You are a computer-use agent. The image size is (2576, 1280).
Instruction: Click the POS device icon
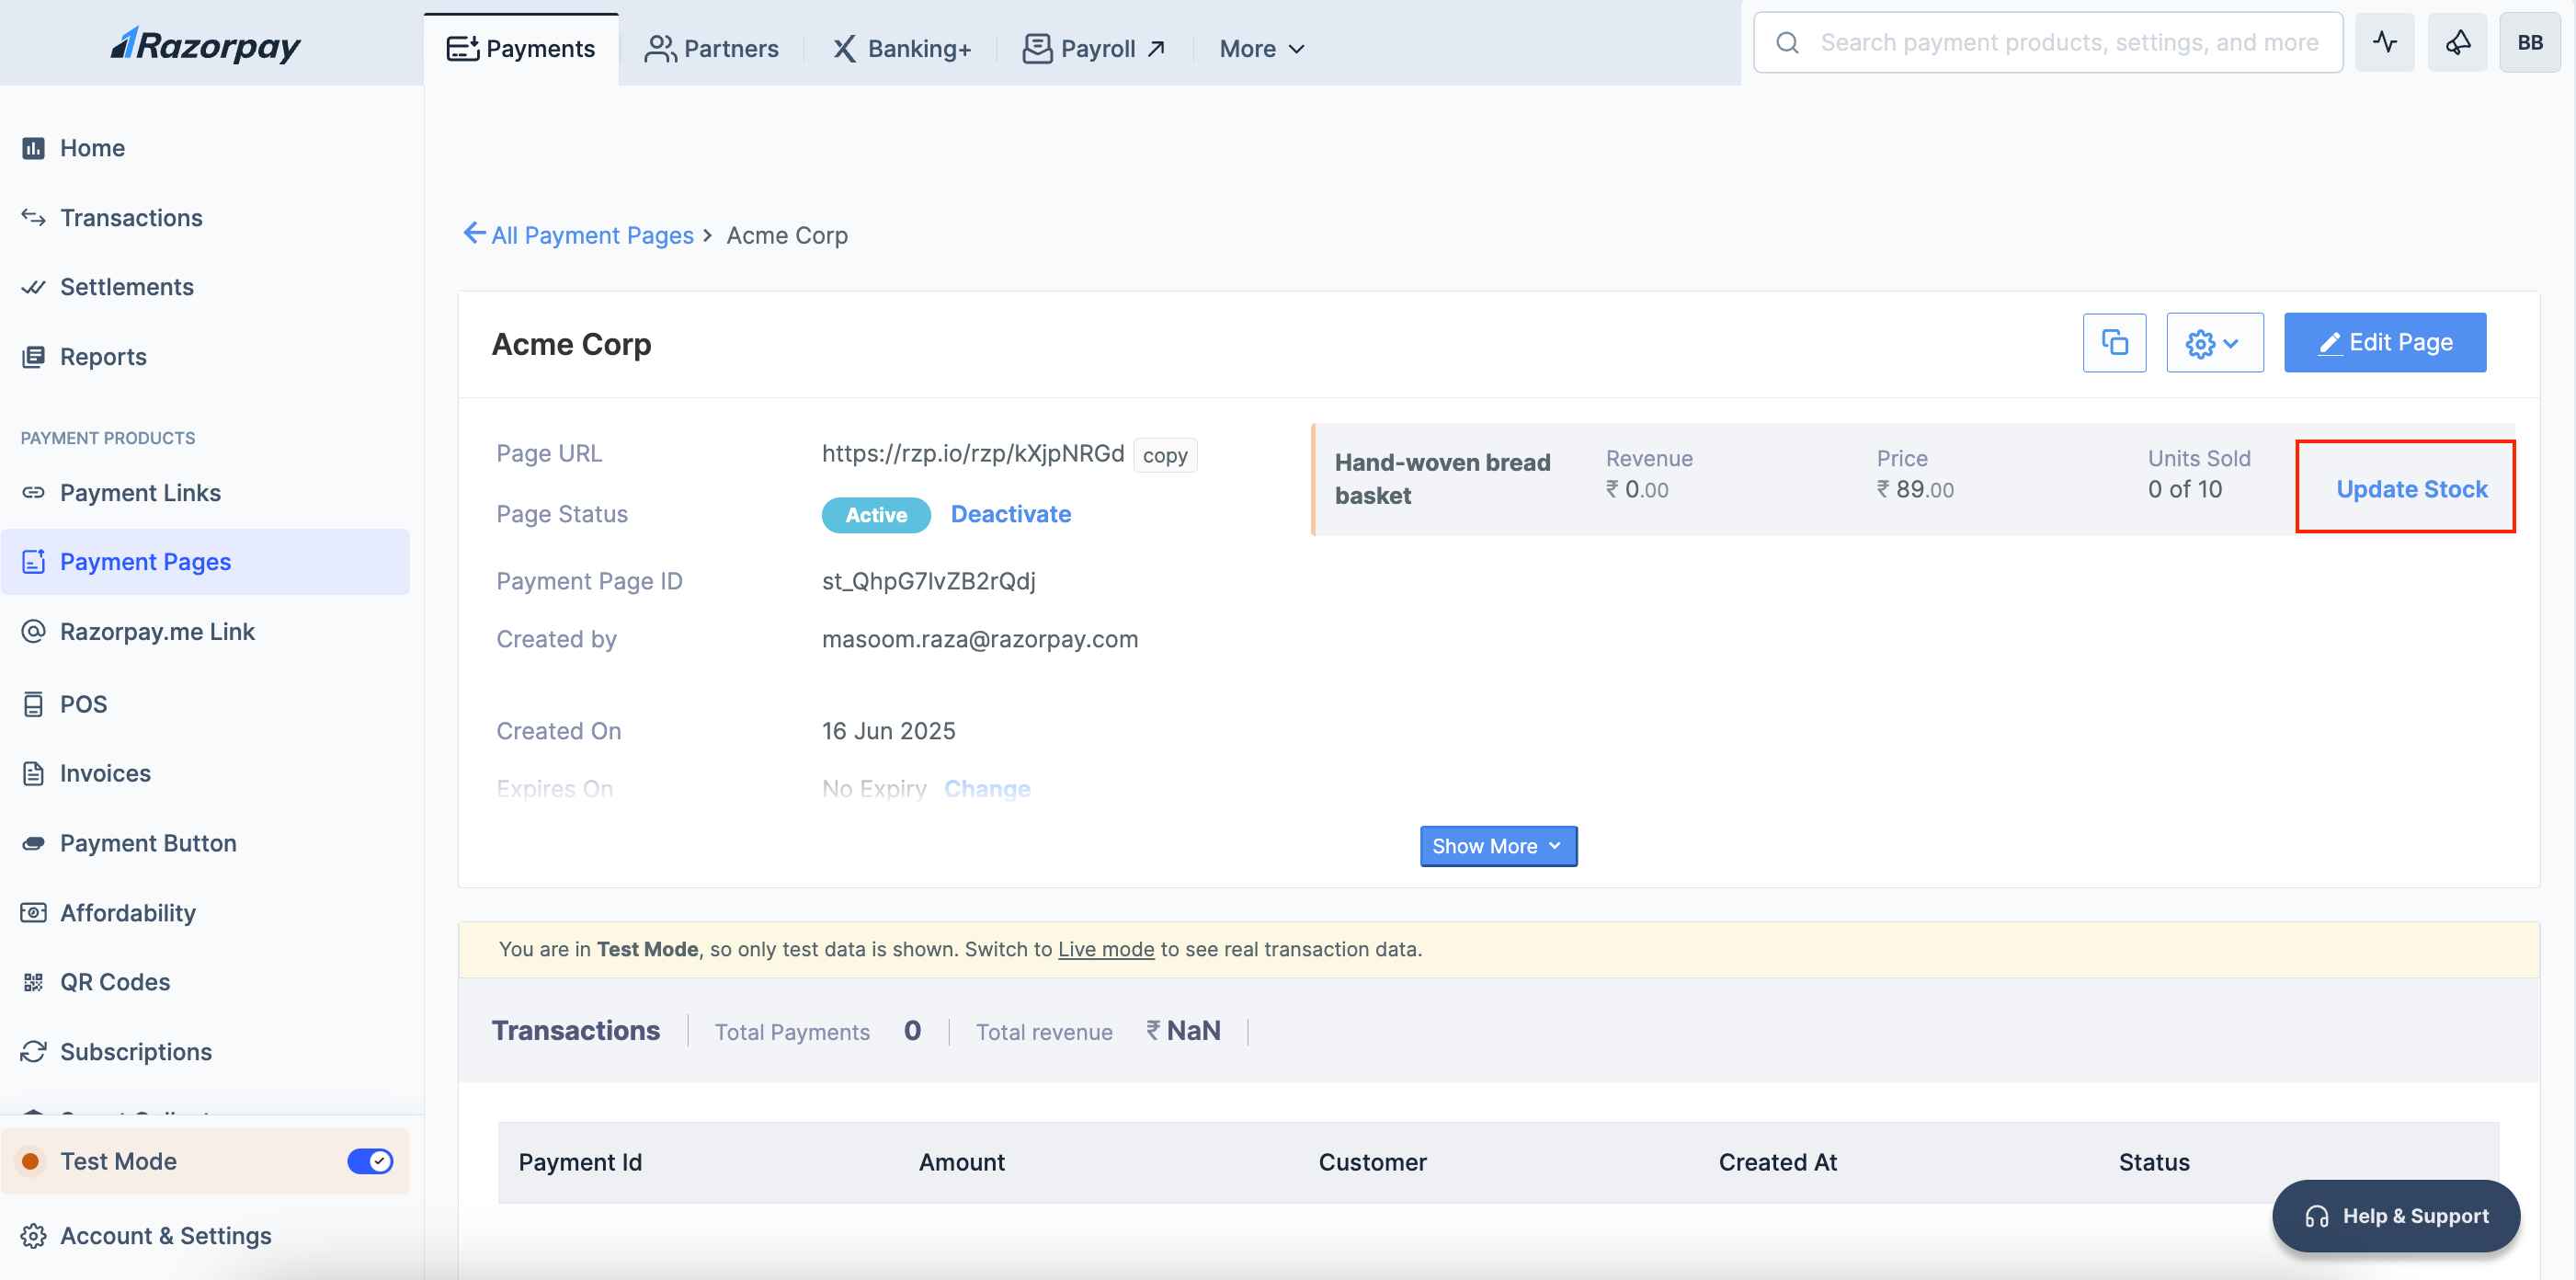click(33, 704)
